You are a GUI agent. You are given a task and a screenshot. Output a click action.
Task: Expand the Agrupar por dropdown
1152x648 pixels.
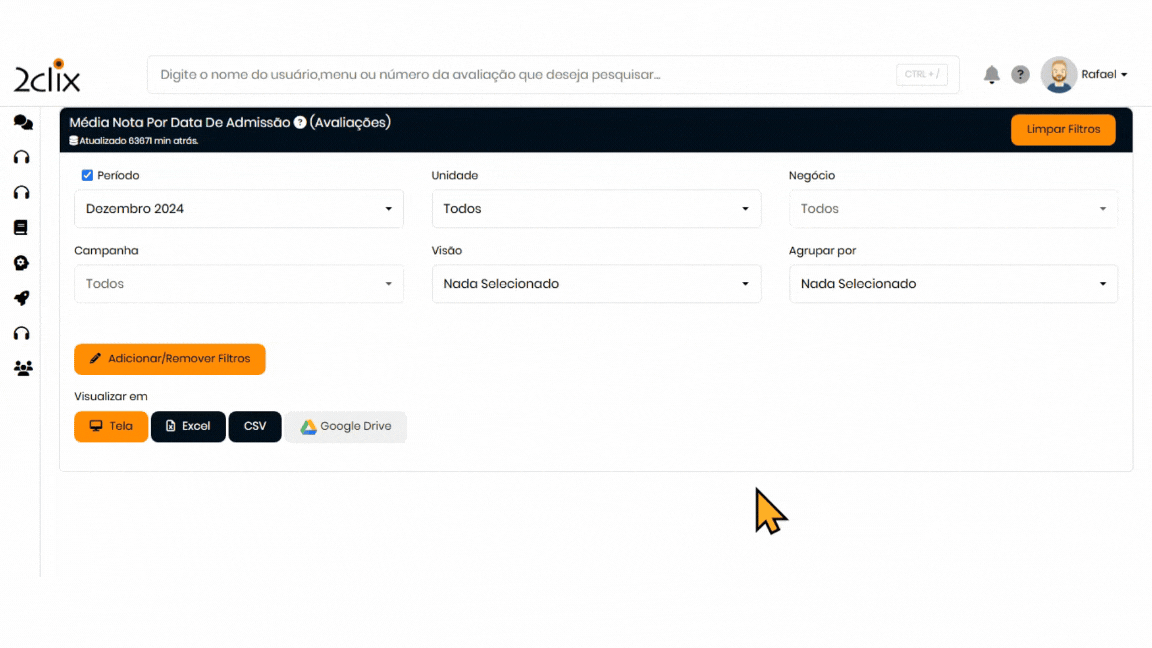[953, 284]
